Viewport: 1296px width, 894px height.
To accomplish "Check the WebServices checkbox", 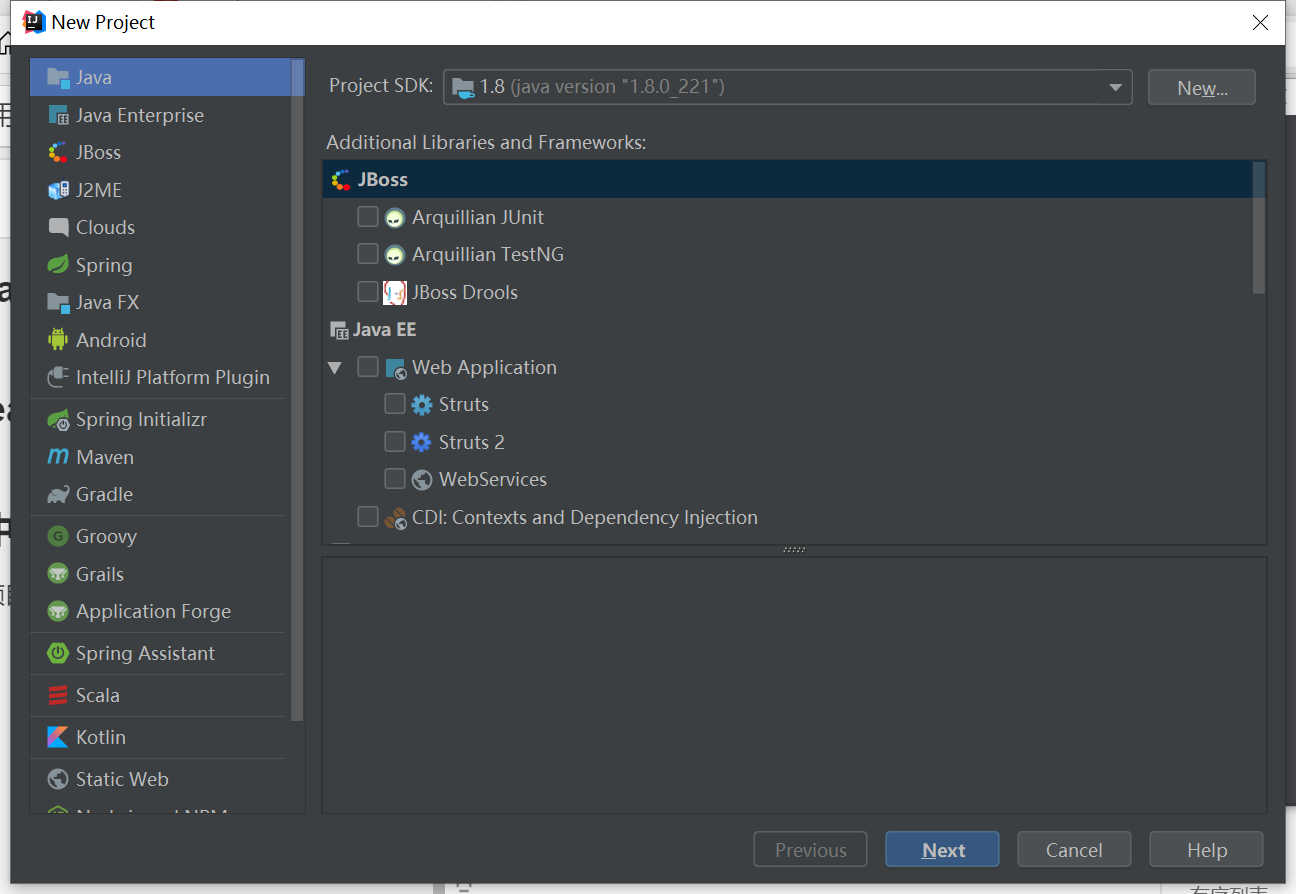I will pos(395,479).
